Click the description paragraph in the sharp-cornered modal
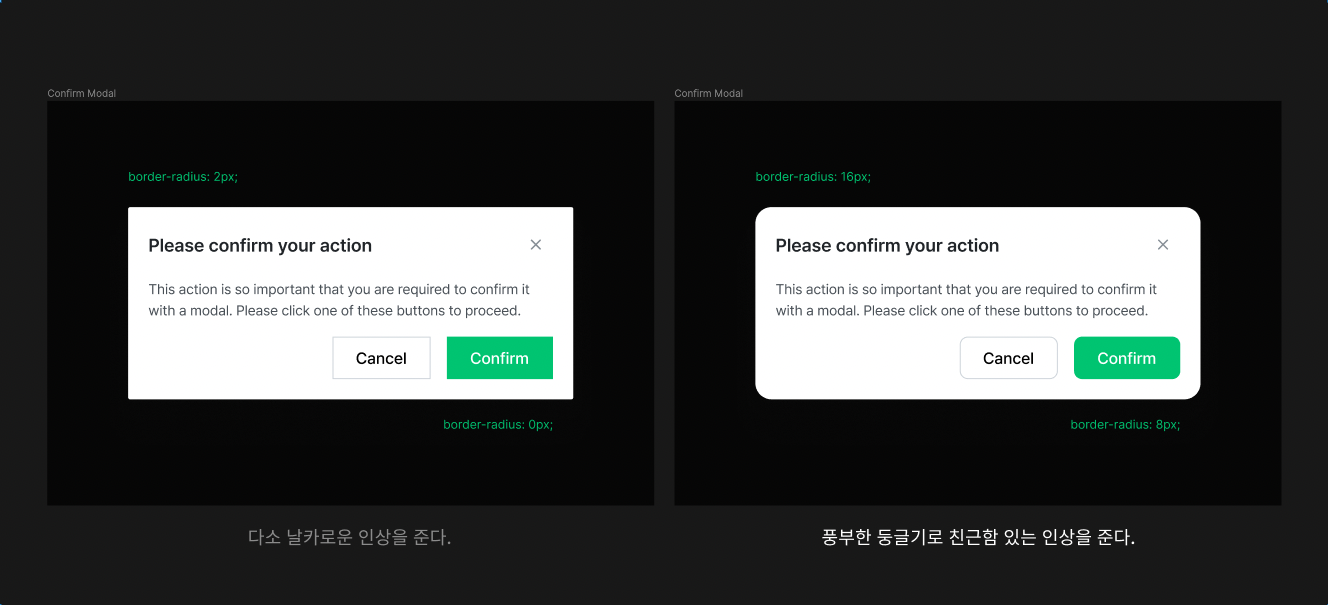The image size is (1328, 605). (x=339, y=300)
